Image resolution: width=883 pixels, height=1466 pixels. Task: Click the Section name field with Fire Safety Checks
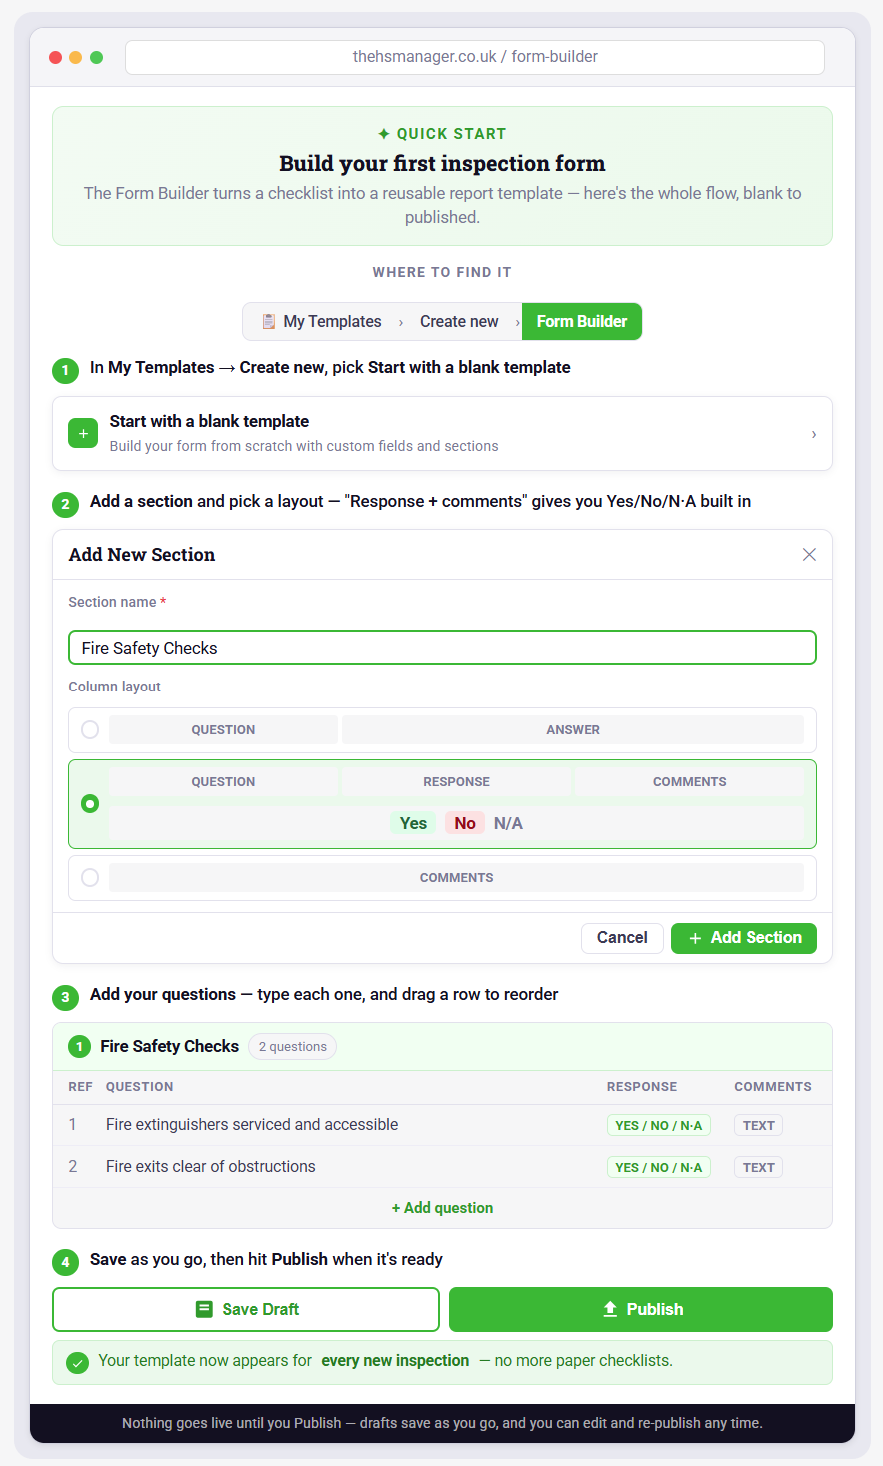coord(442,648)
